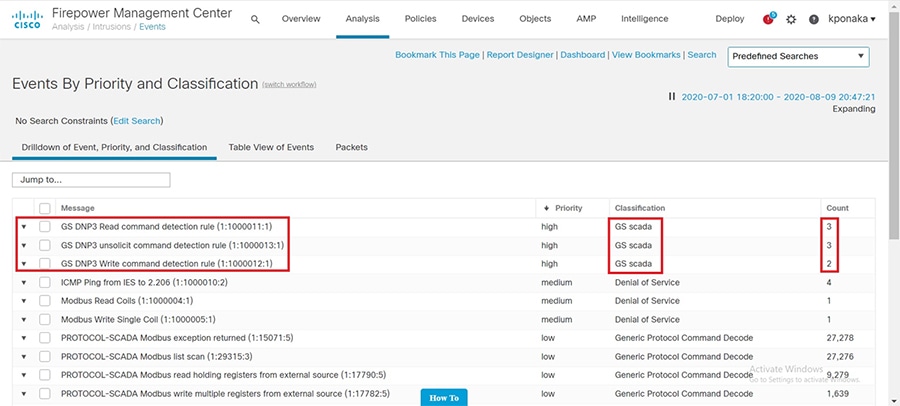
Task: Check the GS DNP3 Write command row
Action: coord(45,264)
